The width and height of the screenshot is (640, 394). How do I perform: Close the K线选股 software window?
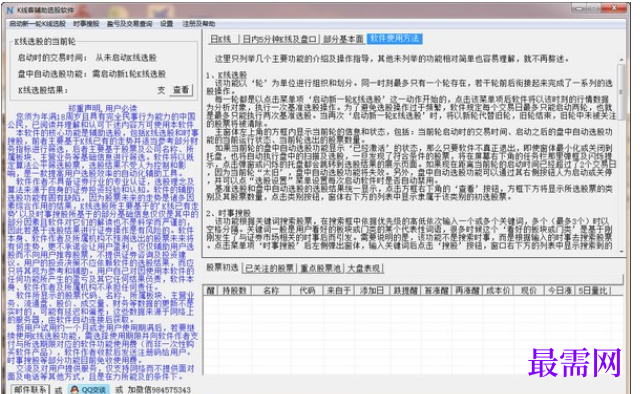coord(615,8)
